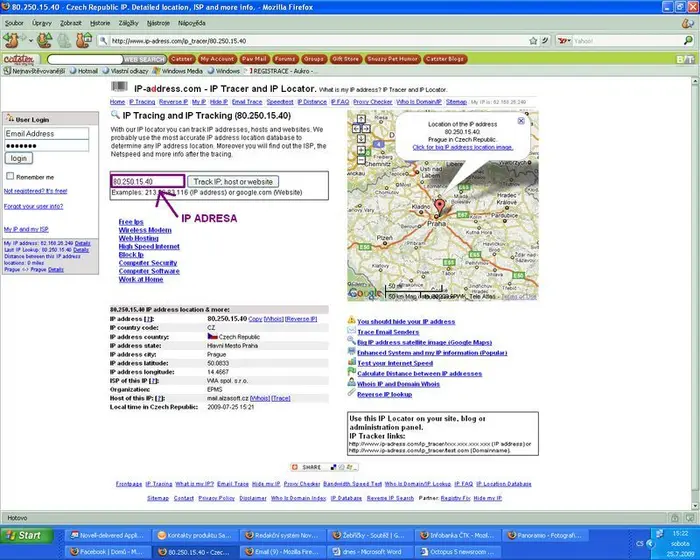This screenshot has height=560, width=700.
Task: Open the Zobrazit menu
Action: 71,23
